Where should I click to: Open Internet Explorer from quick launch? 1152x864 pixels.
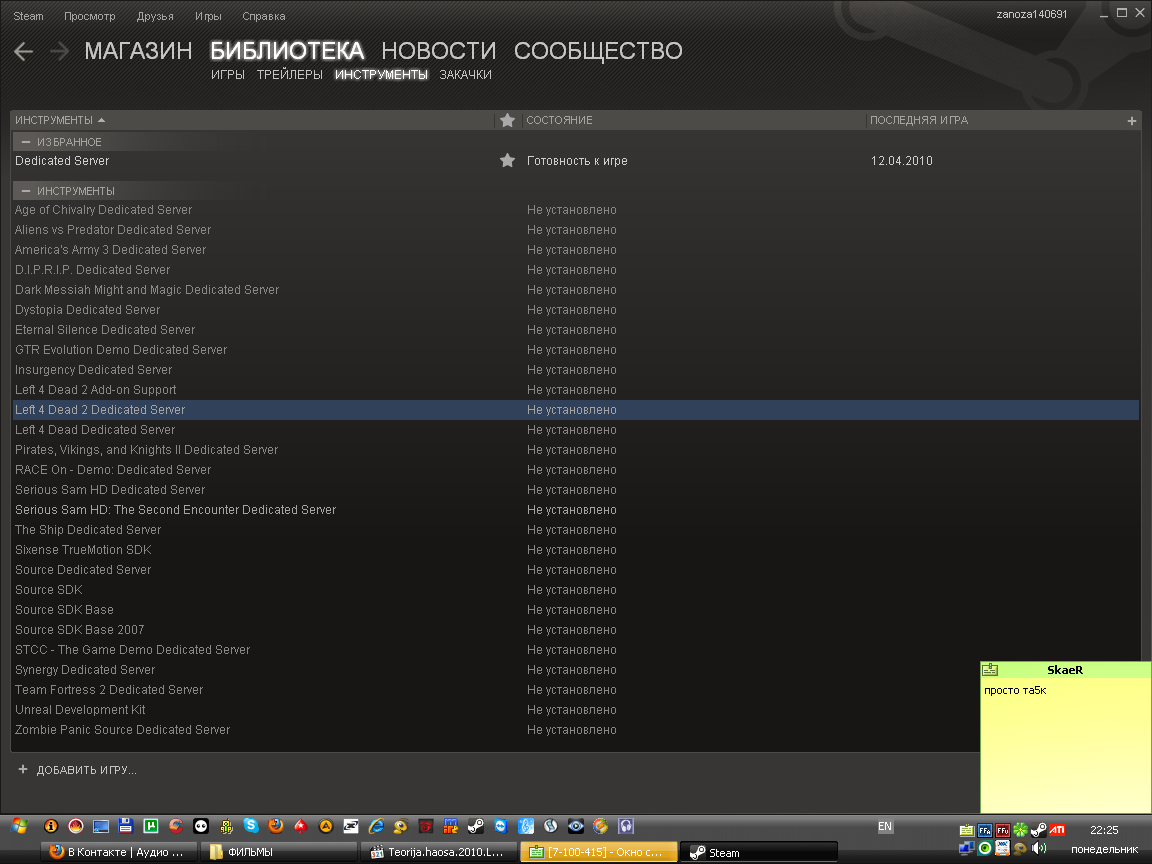point(376,826)
